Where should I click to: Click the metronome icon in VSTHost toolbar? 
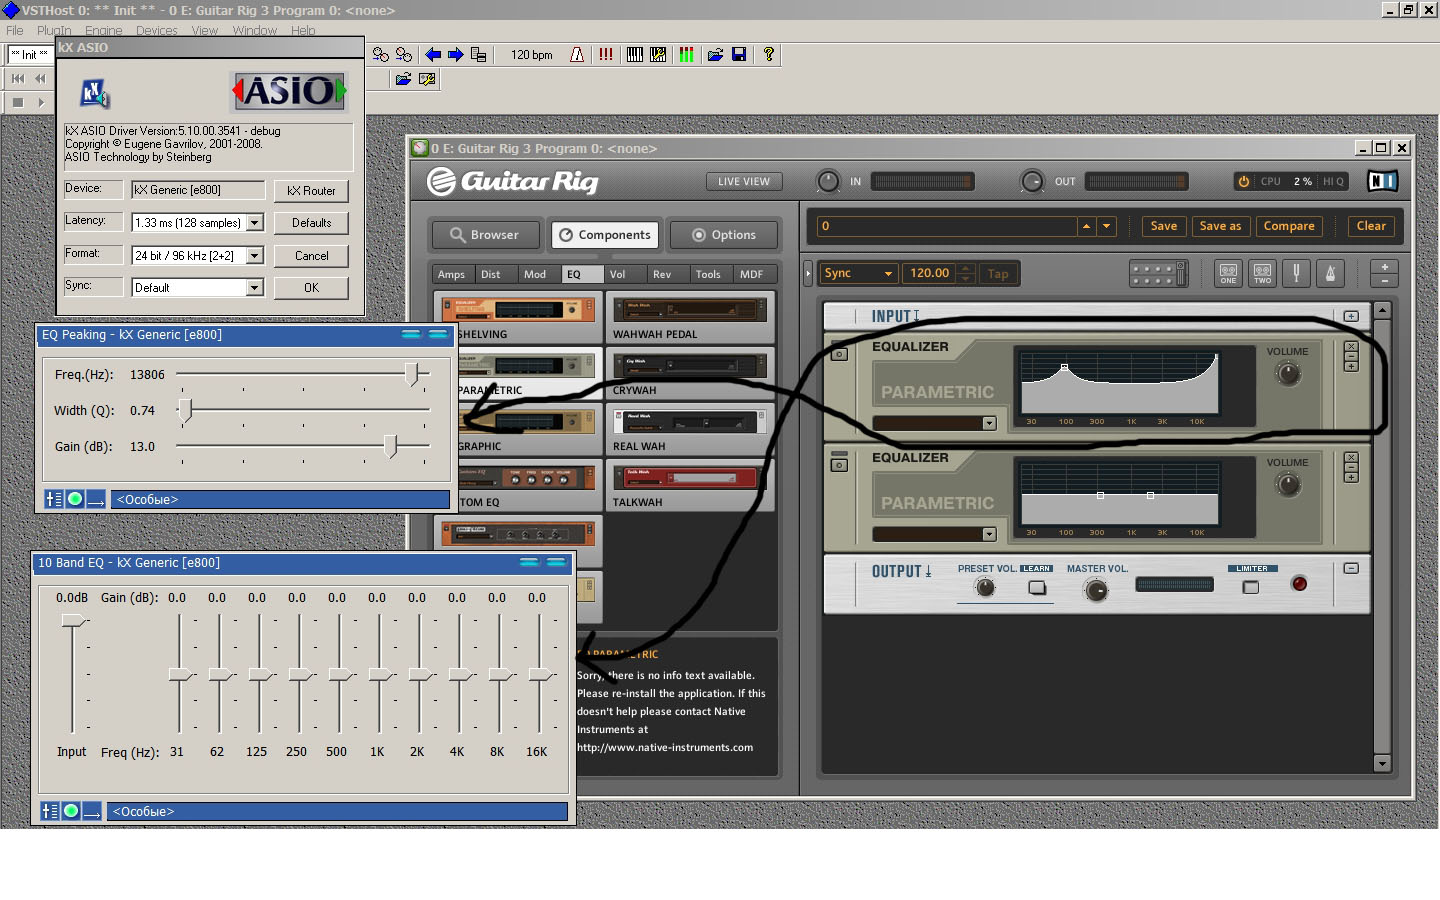(577, 55)
